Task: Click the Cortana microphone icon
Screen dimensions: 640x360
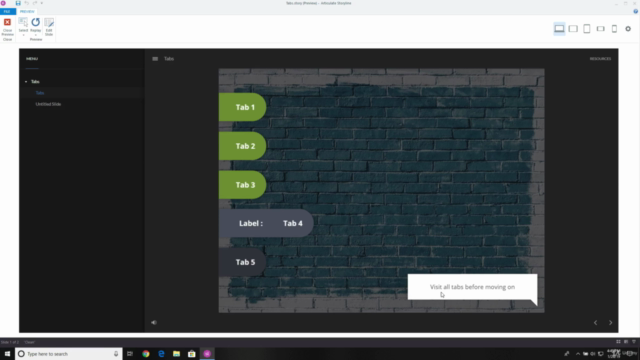Action: (116, 354)
